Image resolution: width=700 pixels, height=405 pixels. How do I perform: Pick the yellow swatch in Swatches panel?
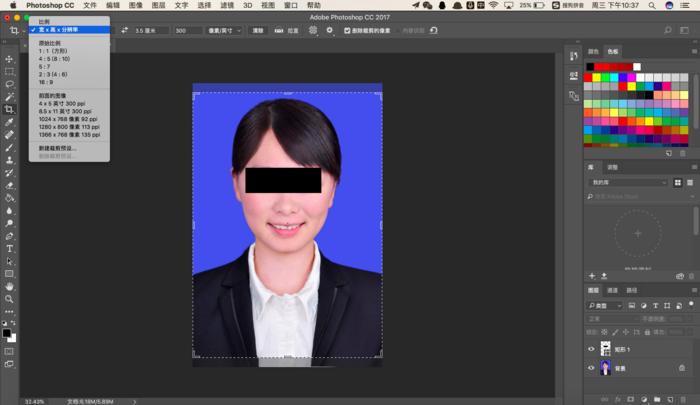[x=596, y=78]
